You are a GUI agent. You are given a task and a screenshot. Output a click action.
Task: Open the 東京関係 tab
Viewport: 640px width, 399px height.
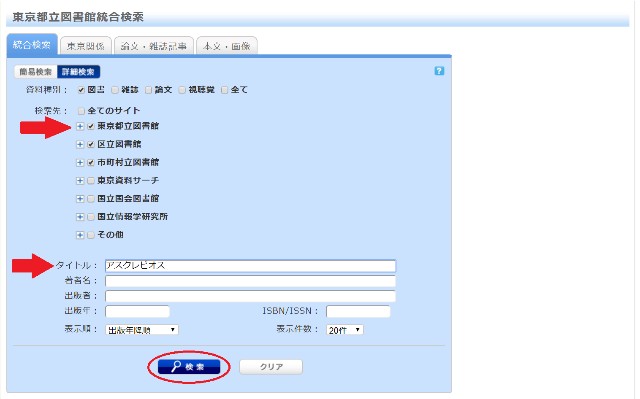click(86, 46)
